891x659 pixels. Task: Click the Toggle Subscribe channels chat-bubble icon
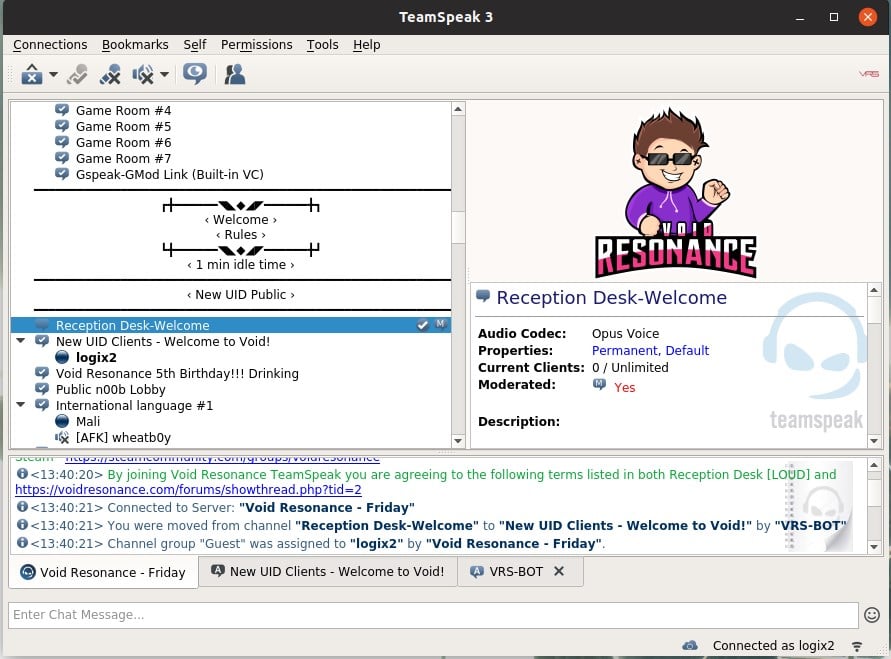(x=195, y=74)
